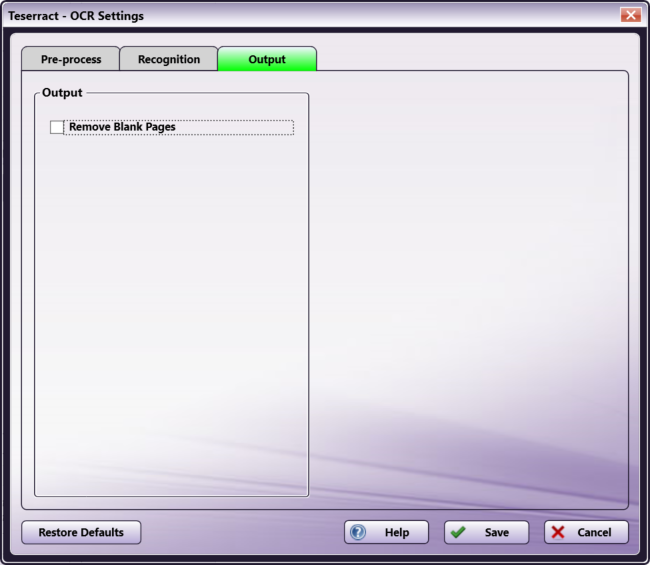Open the Recognition tab

click(x=169, y=59)
